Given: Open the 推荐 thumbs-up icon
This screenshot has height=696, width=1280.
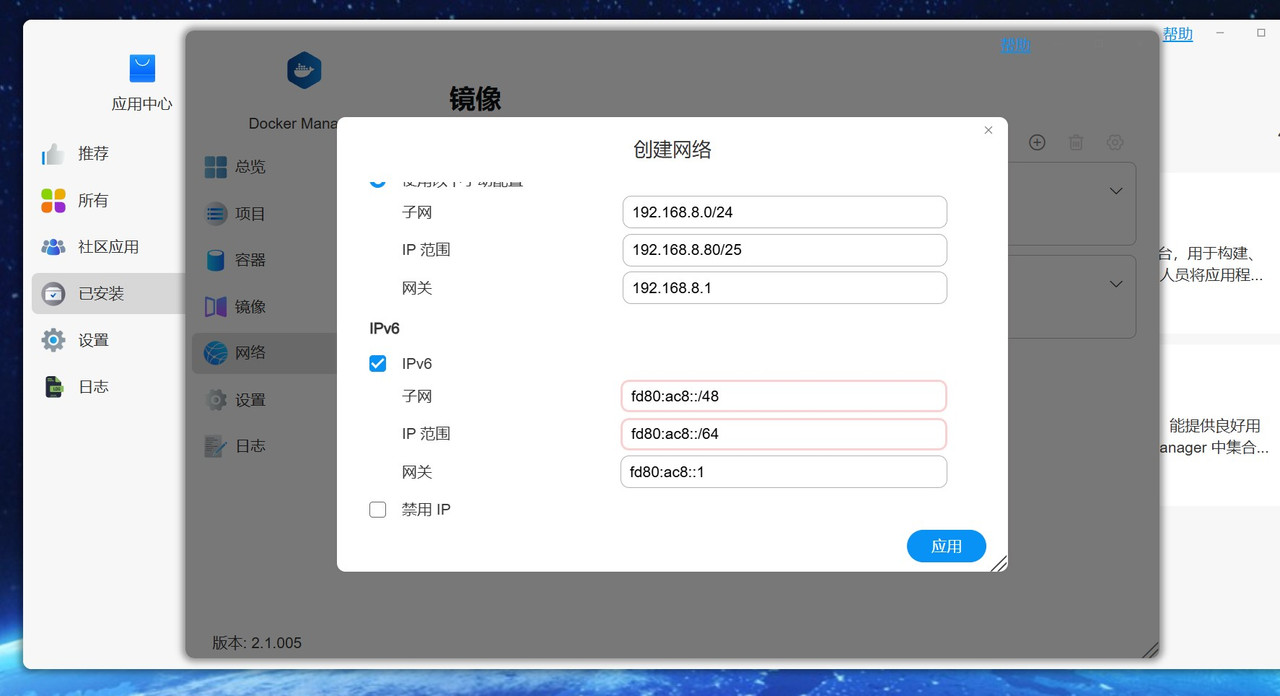Looking at the screenshot, I should pos(53,154).
